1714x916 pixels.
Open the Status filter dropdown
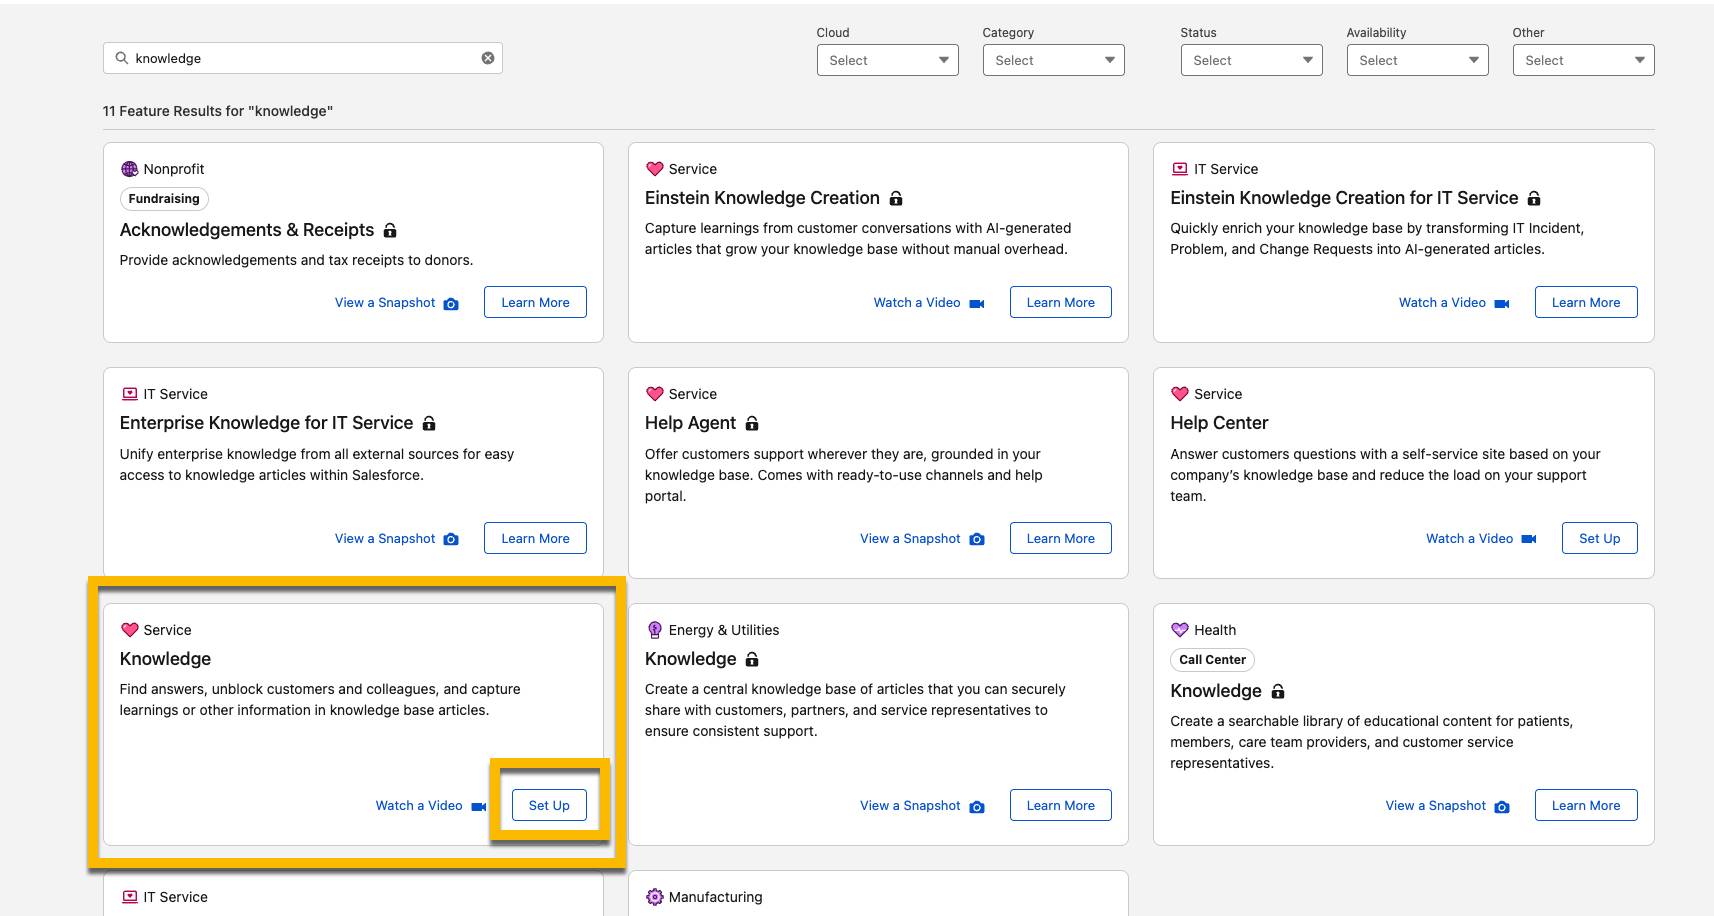click(x=1251, y=60)
